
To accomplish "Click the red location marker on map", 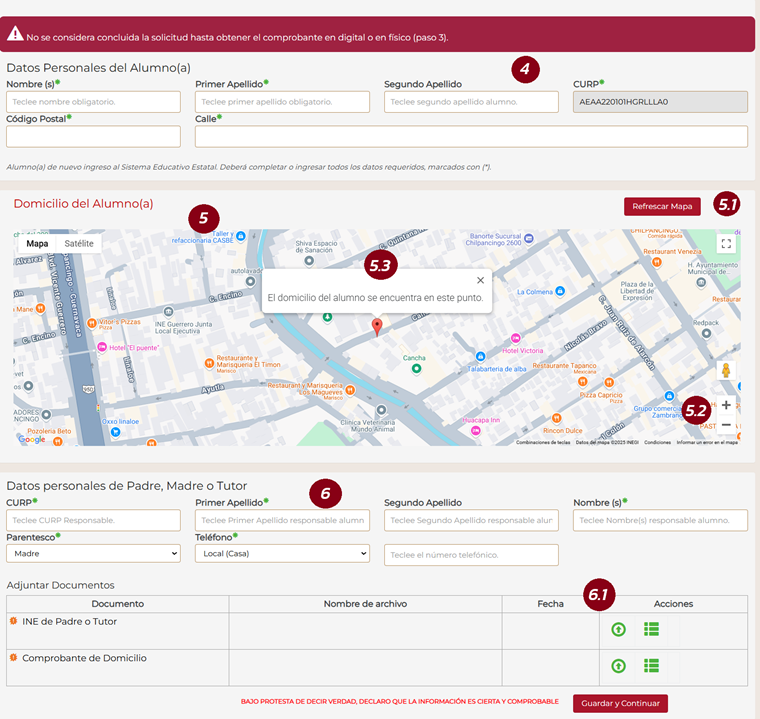I will click(377, 327).
